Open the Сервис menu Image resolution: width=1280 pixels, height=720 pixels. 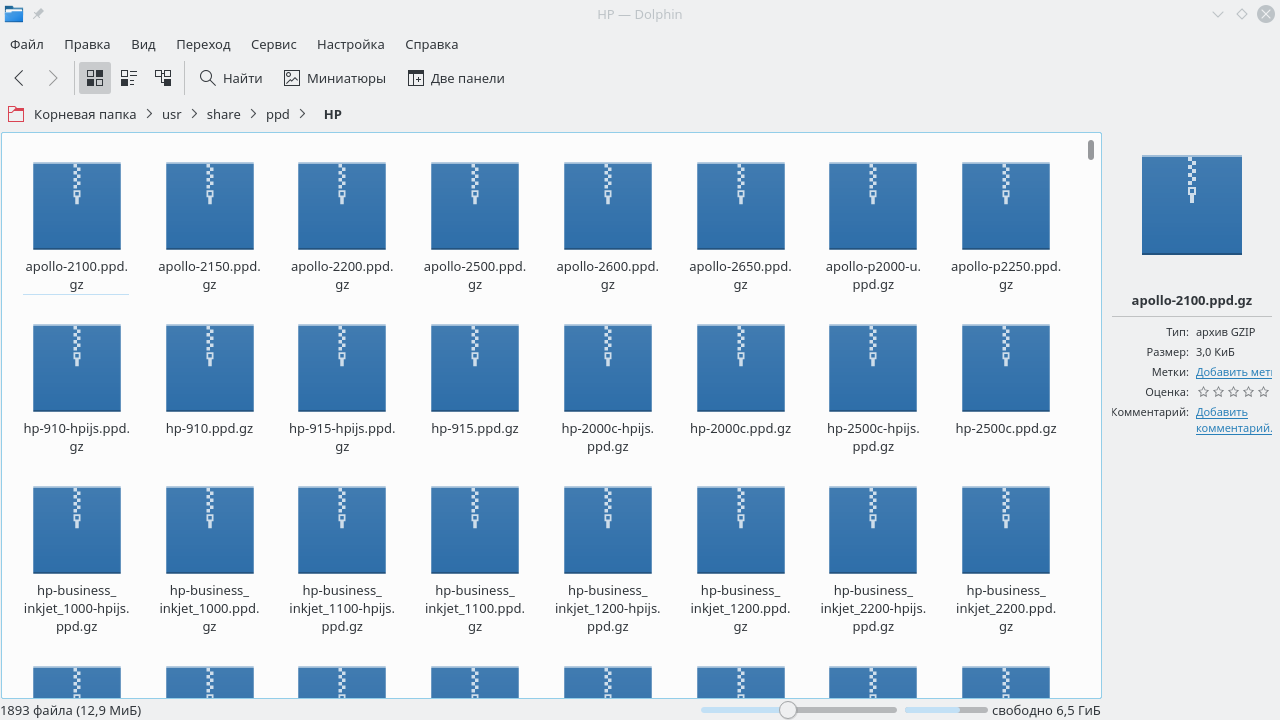[274, 44]
